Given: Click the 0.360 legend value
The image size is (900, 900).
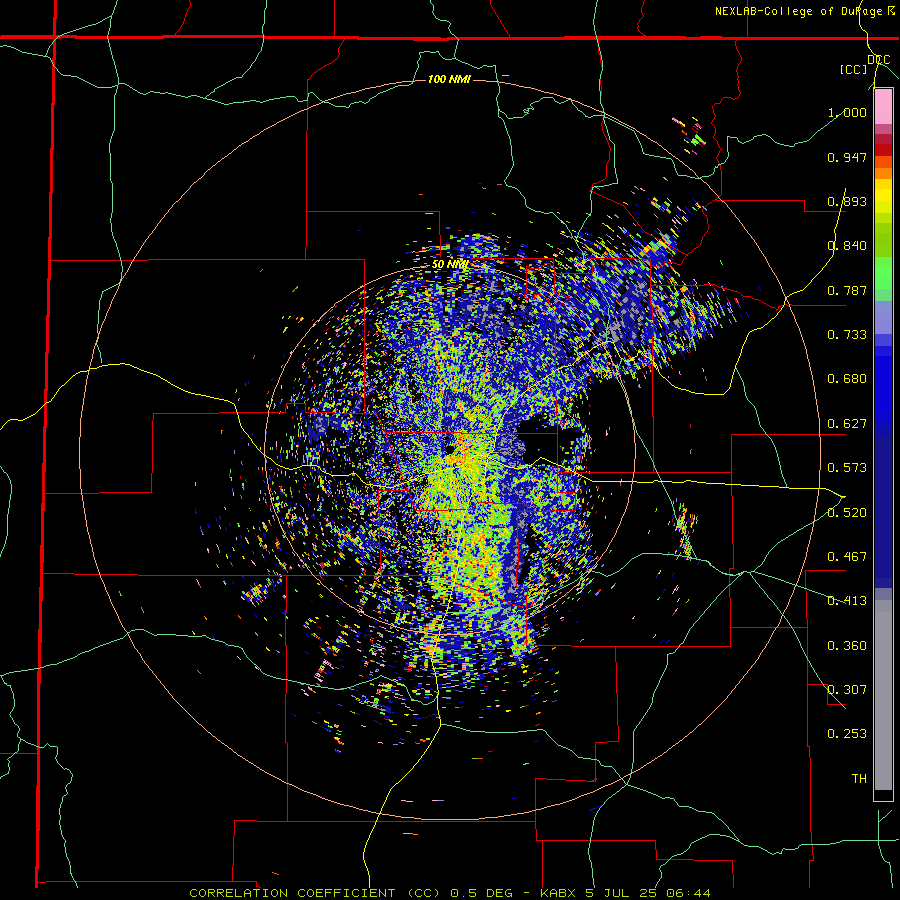Looking at the screenshot, I should pos(847,646).
